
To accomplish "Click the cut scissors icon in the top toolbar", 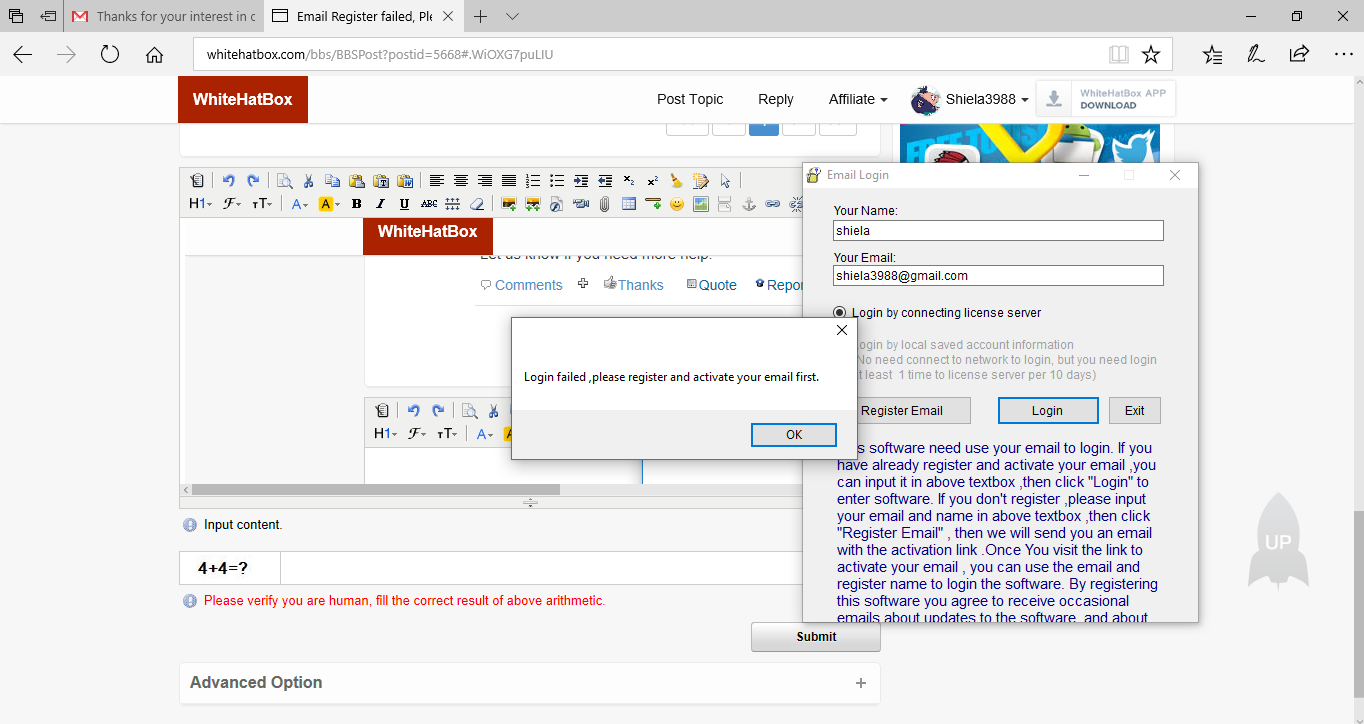I will 308,181.
